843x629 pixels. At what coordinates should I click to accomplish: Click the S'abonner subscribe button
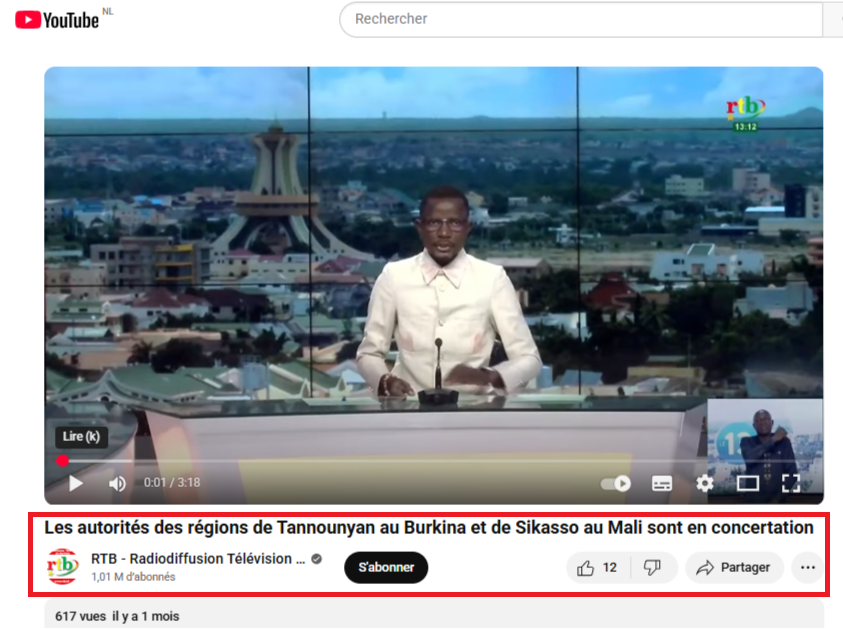tap(386, 568)
